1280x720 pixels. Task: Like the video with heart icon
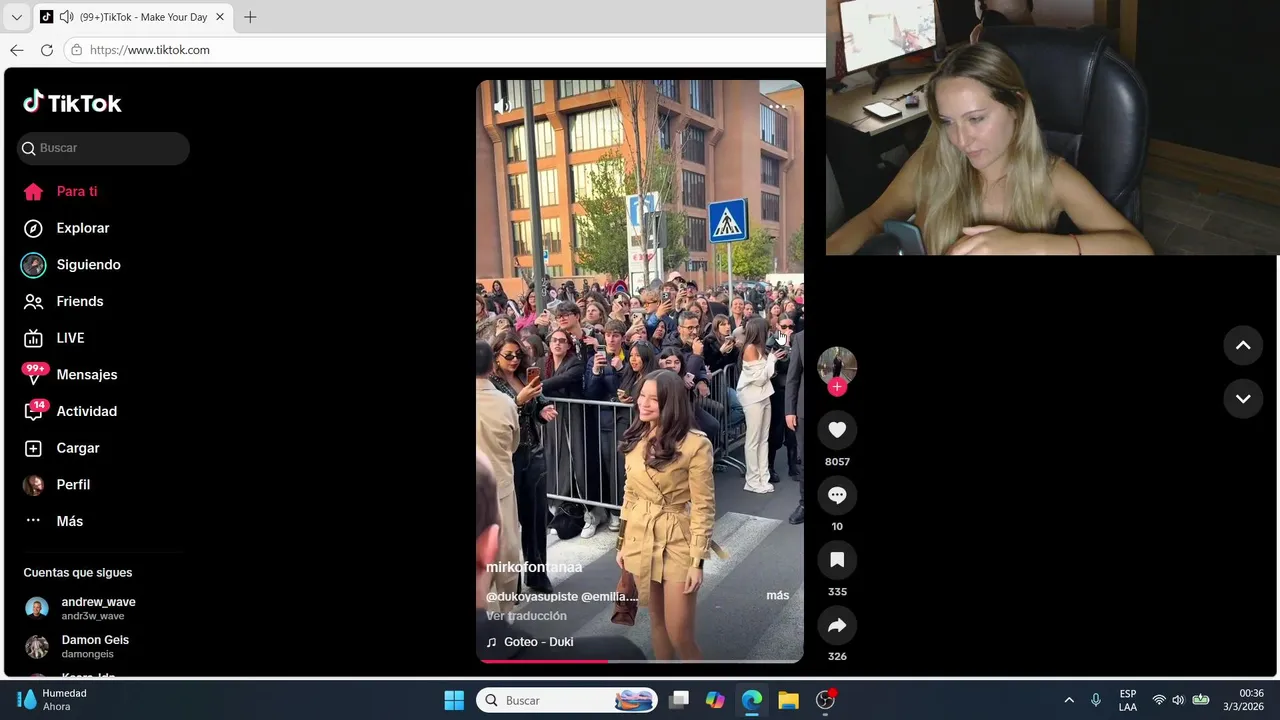pyautogui.click(x=837, y=430)
